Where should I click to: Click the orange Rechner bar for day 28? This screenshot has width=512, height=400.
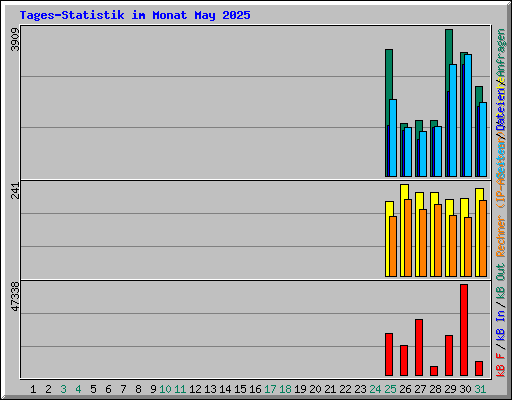tap(438, 240)
